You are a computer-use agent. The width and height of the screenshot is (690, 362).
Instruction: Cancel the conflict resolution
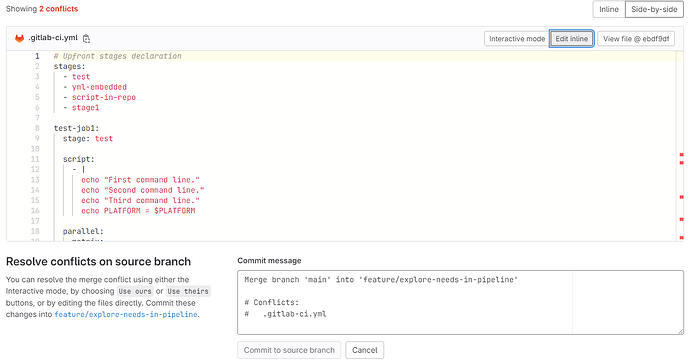pos(364,350)
